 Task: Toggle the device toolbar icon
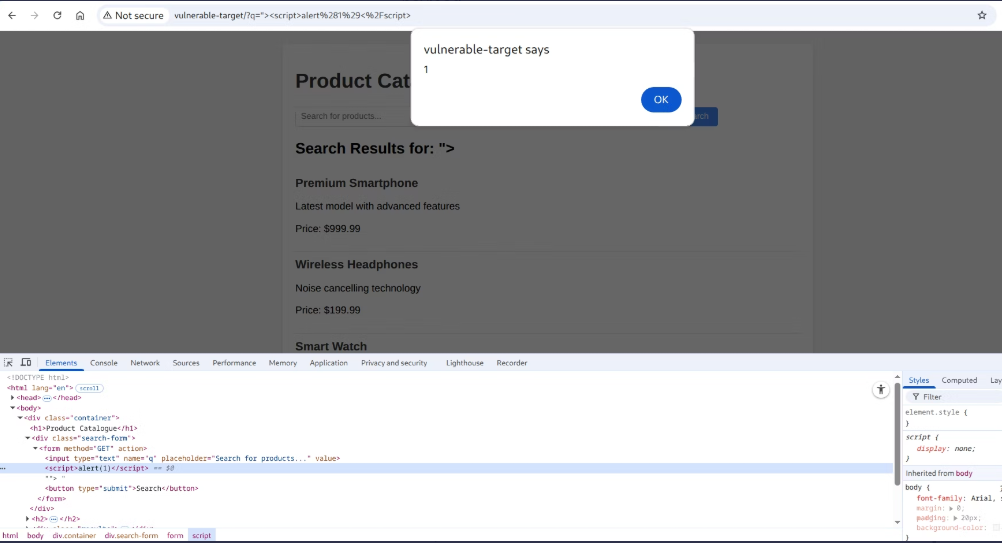click(x=26, y=363)
